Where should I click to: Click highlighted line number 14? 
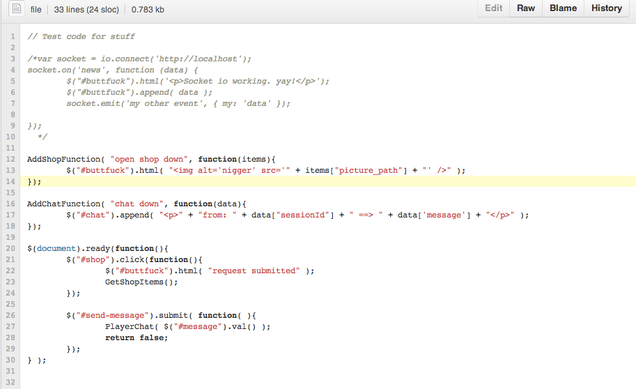pyautogui.click(x=11, y=181)
